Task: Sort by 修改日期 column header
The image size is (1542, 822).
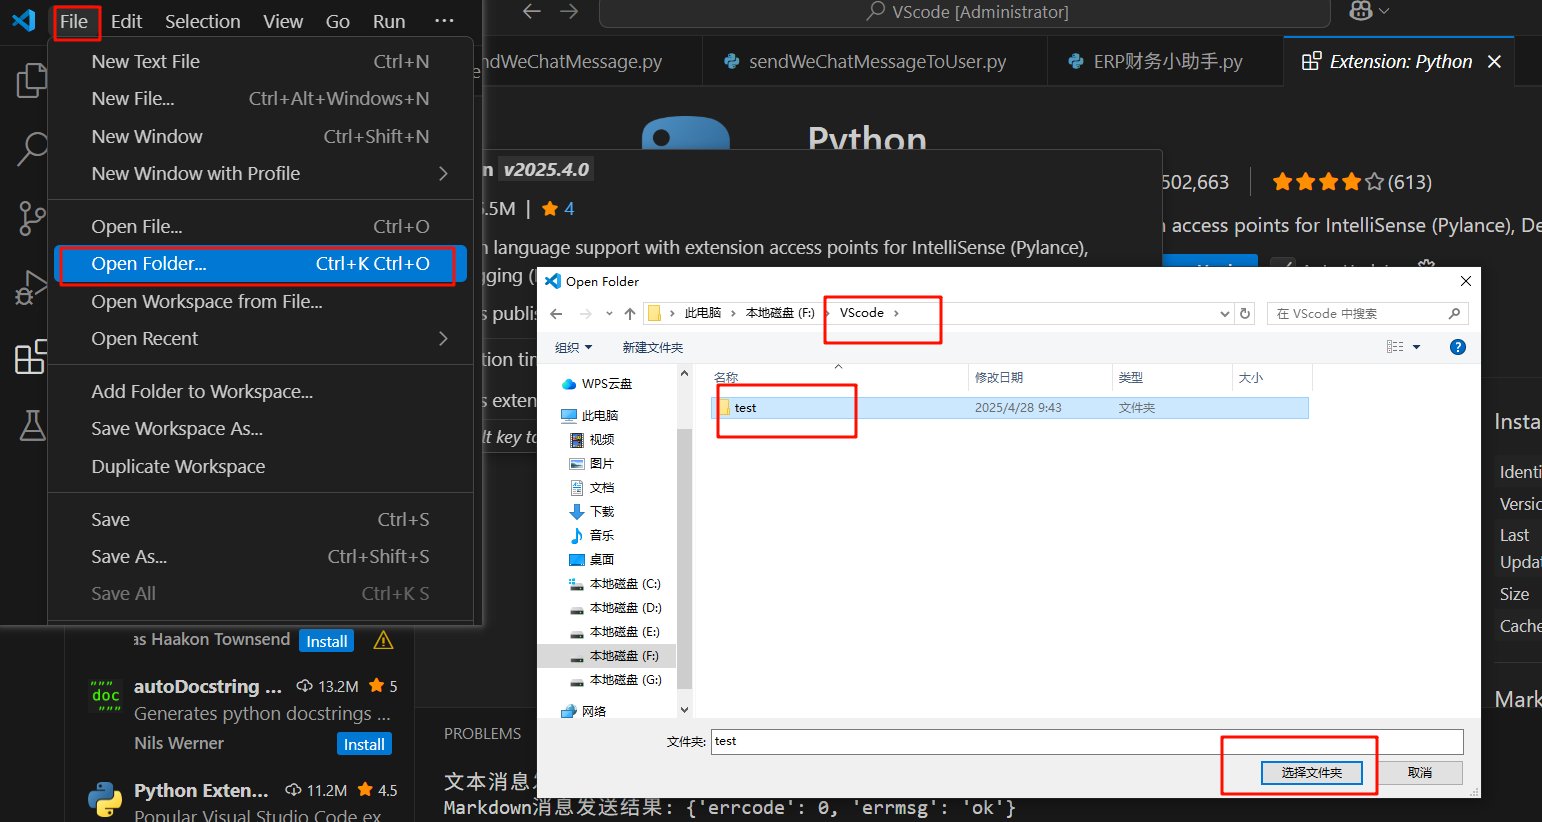Action: tap(1040, 378)
